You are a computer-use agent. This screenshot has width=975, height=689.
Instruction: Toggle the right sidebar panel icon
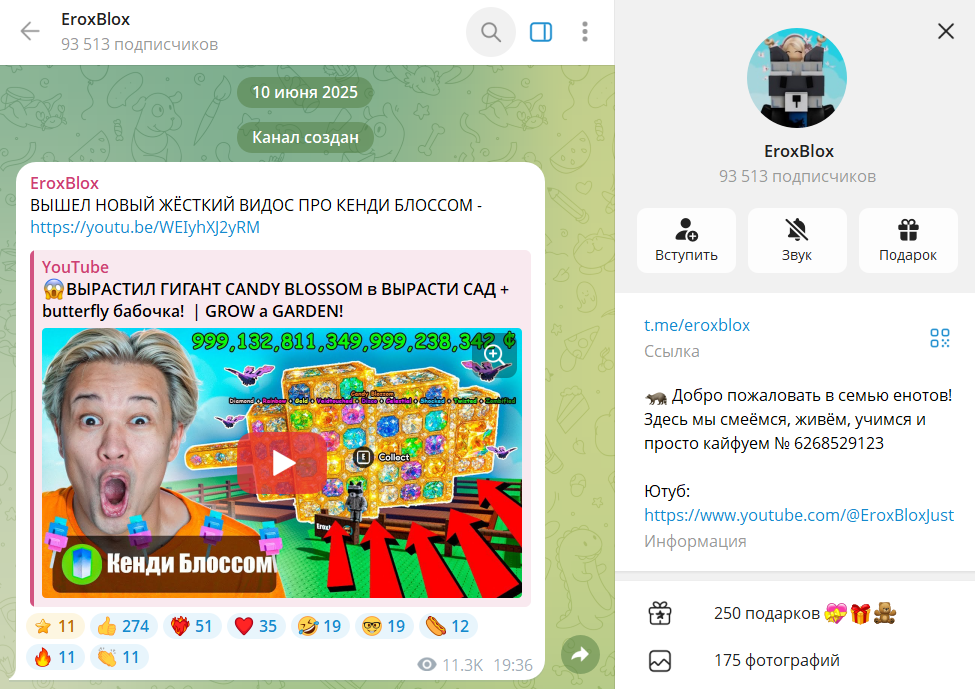coord(540,32)
